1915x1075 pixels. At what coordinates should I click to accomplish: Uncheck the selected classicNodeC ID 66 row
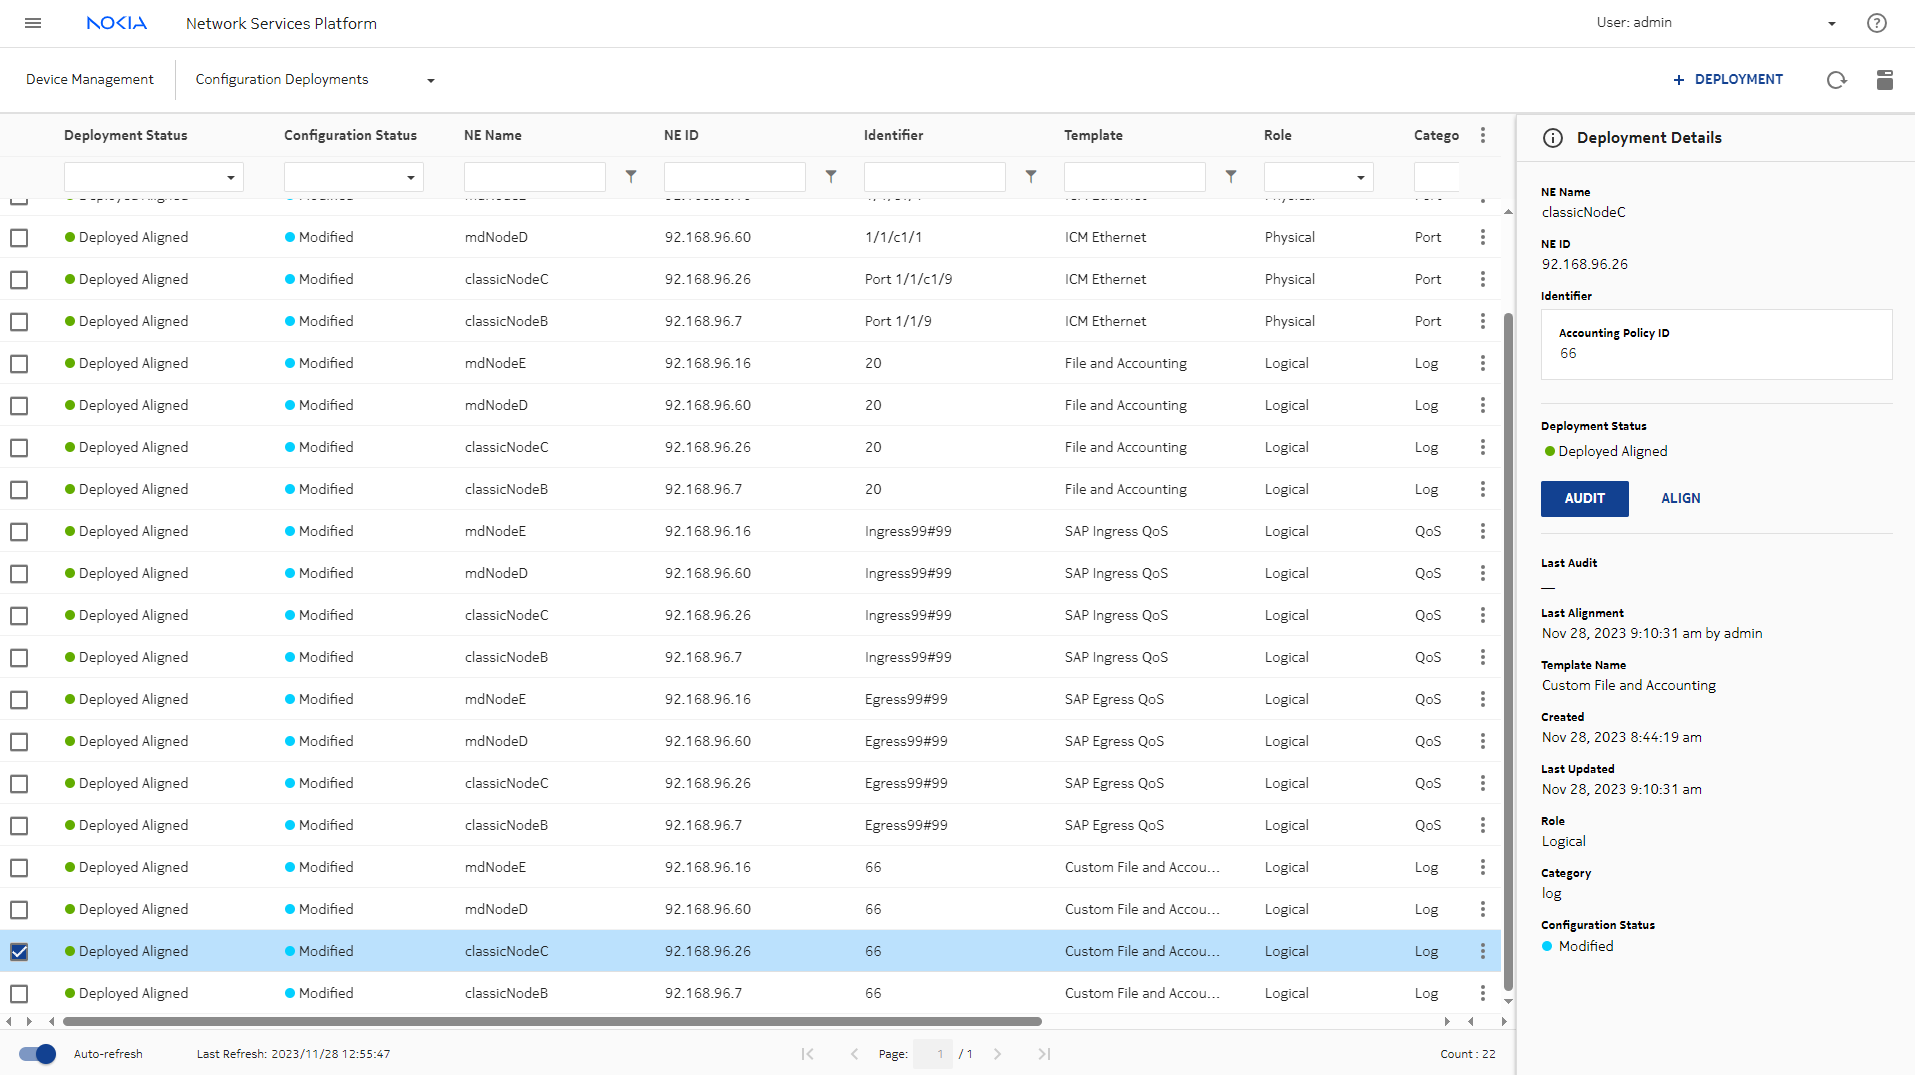[19, 952]
